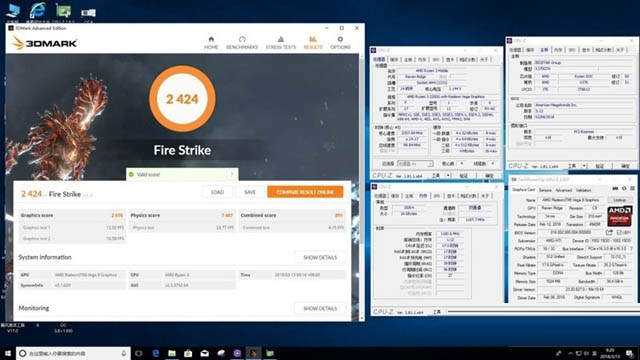640x360 pixels.
Task: Open the Windows Start menu
Action: coord(8,353)
